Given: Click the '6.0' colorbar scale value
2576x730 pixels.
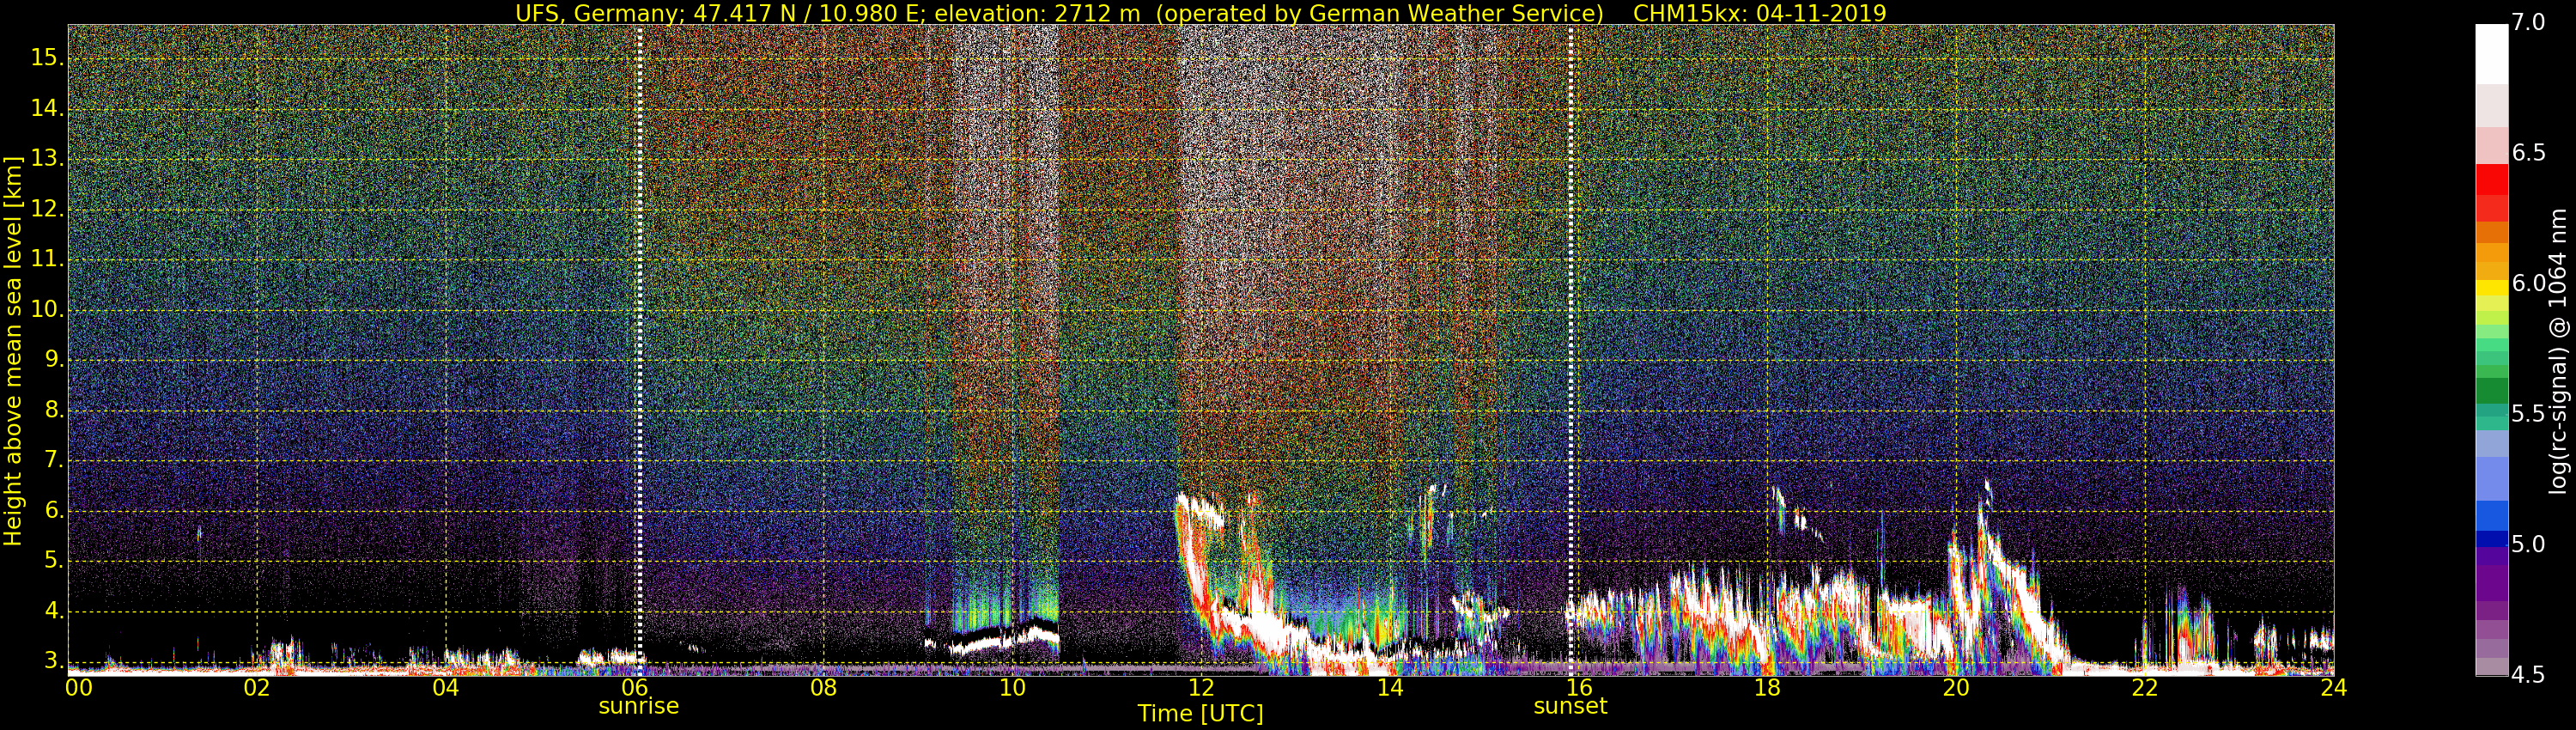Looking at the screenshot, I should click(2529, 283).
